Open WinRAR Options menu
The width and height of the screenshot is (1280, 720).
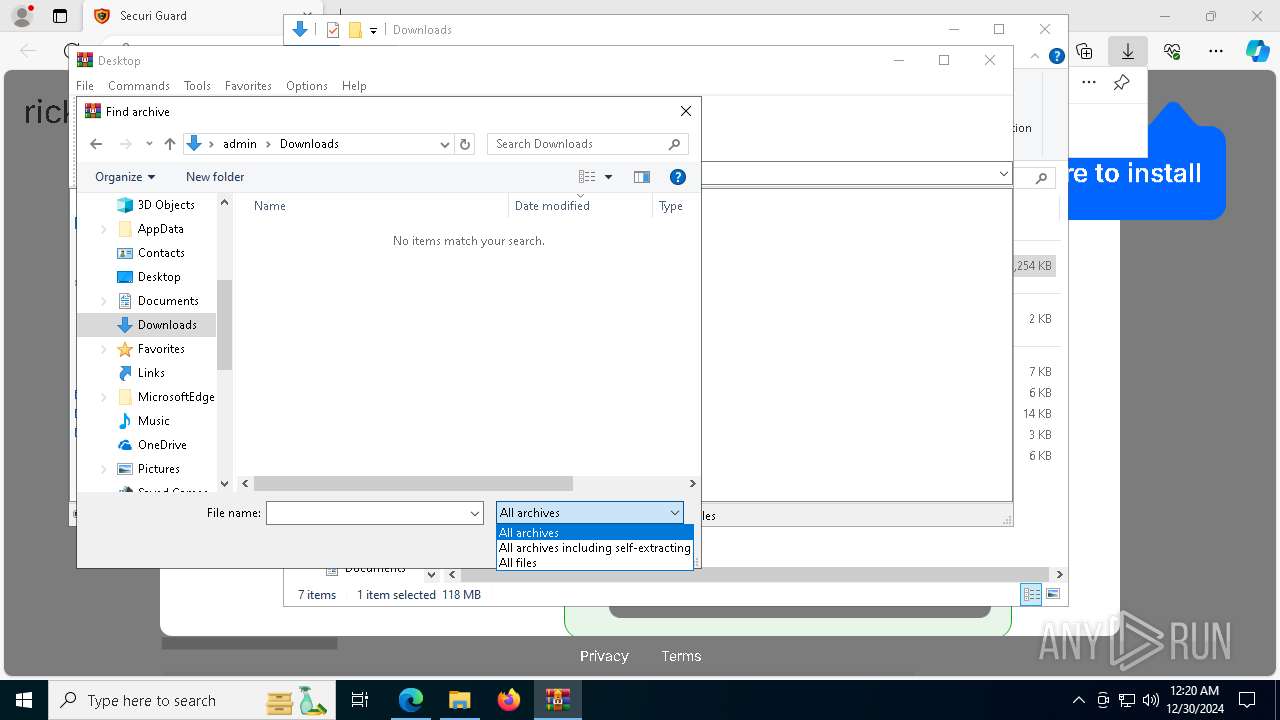click(x=307, y=86)
